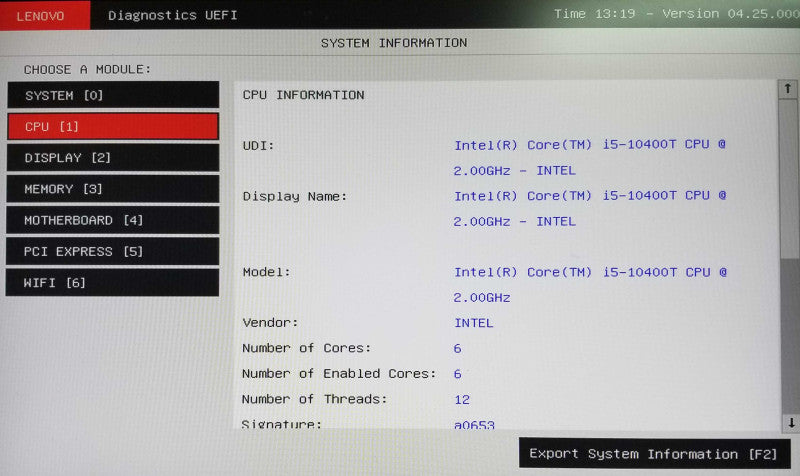800x476 pixels.
Task: Click the Version 04.25.000 text
Action: coord(731,14)
